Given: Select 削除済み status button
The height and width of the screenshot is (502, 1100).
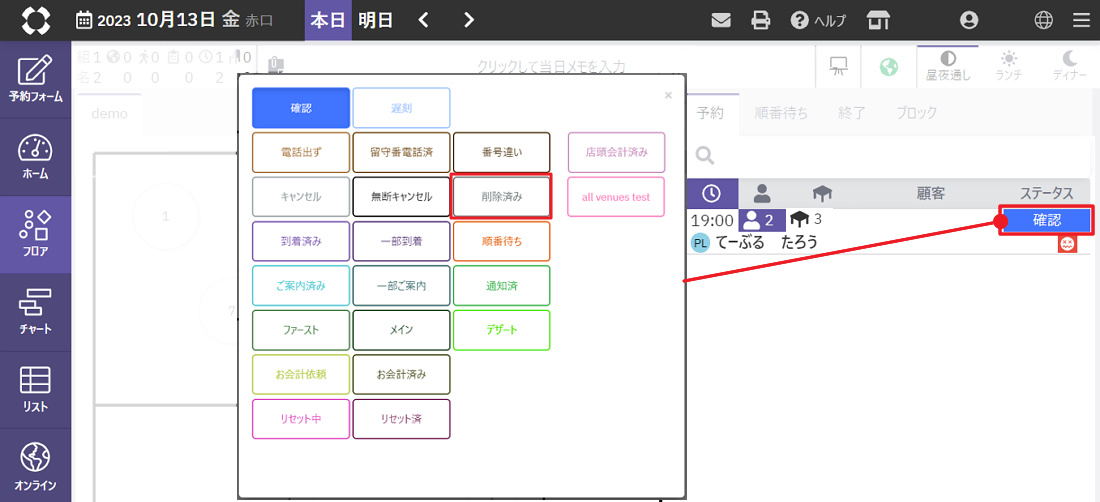Looking at the screenshot, I should click(501, 197).
